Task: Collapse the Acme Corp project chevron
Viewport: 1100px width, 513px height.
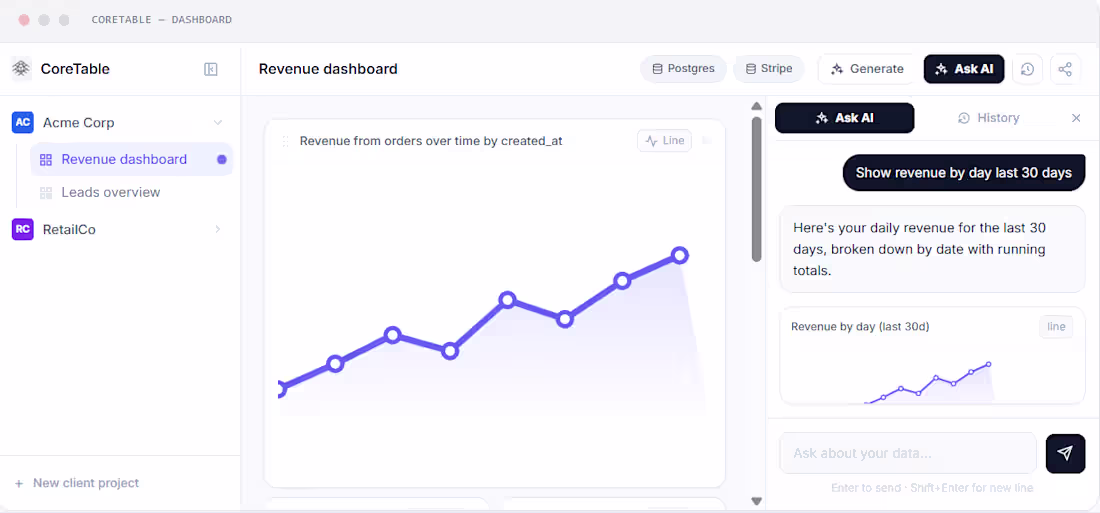Action: click(217, 123)
